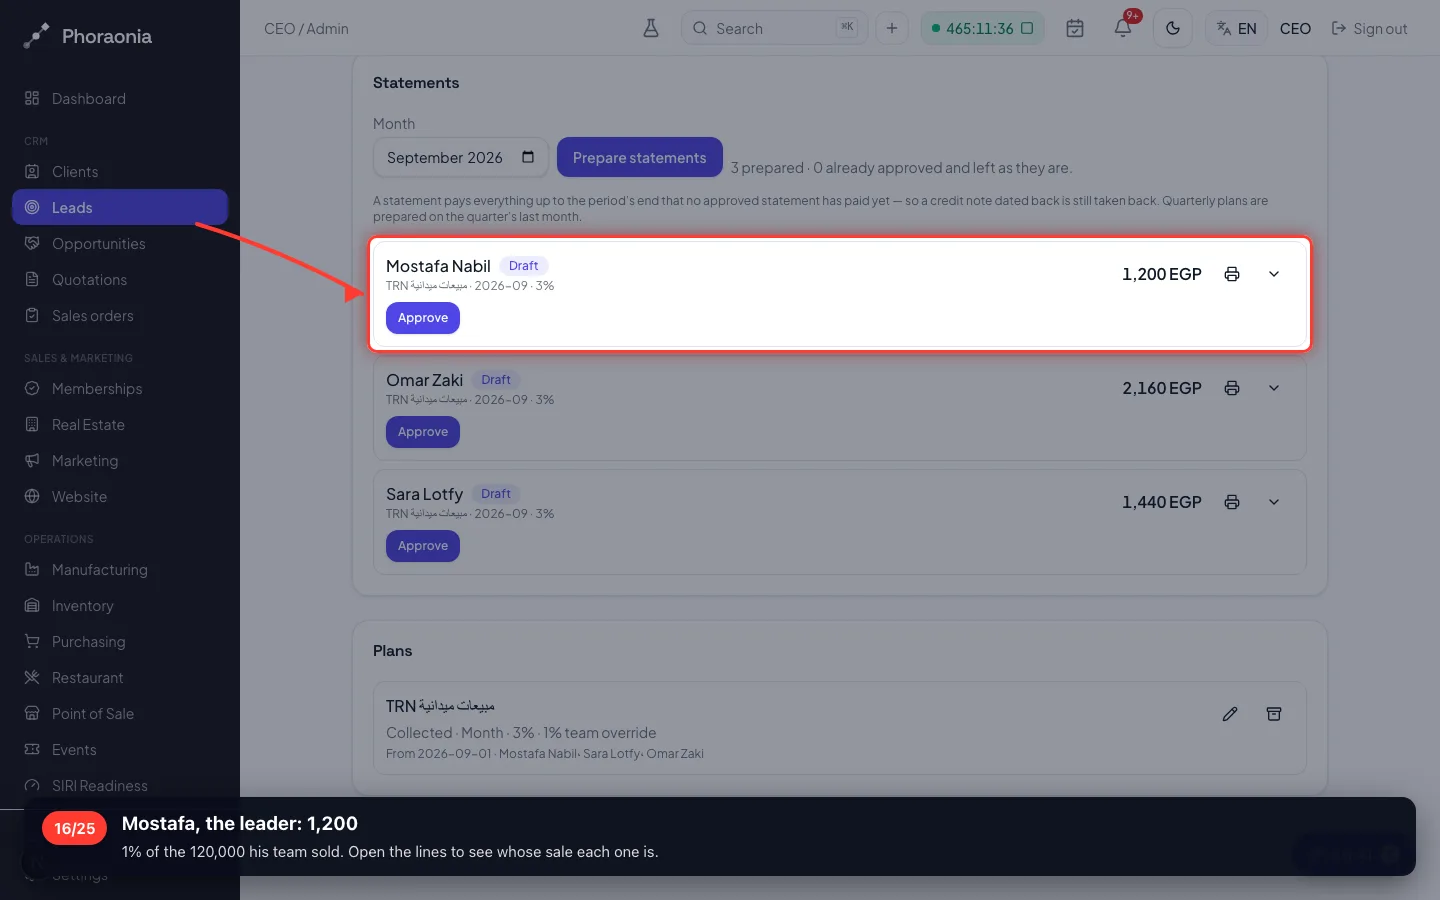Open Purchasing module
The width and height of the screenshot is (1440, 900).
pyautogui.click(x=120, y=641)
